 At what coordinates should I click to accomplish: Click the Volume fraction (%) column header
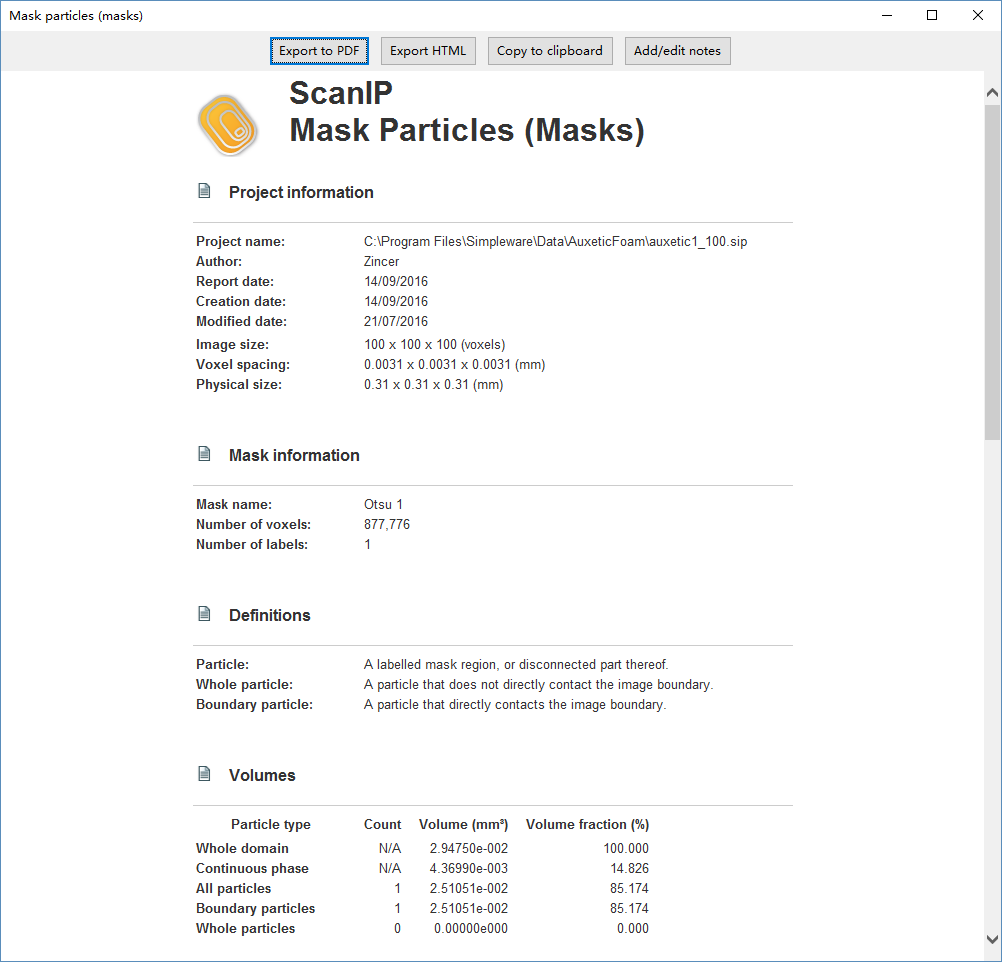[x=587, y=825]
